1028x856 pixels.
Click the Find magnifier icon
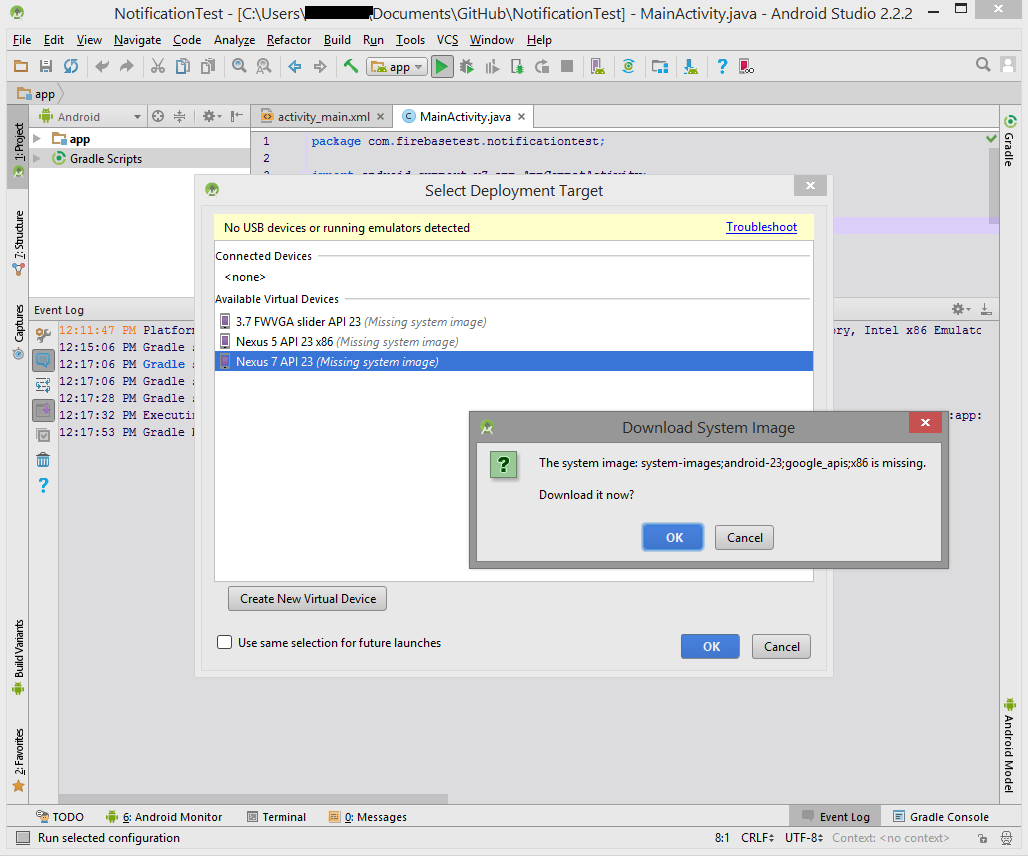click(x=239, y=66)
